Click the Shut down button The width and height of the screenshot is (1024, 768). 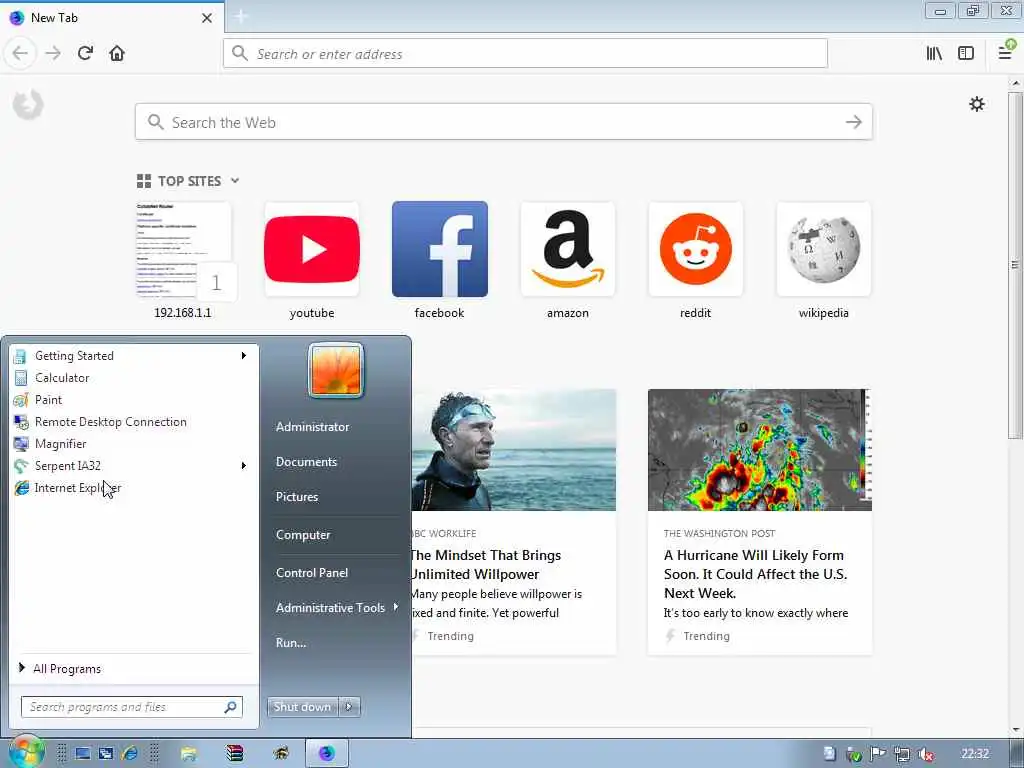302,707
